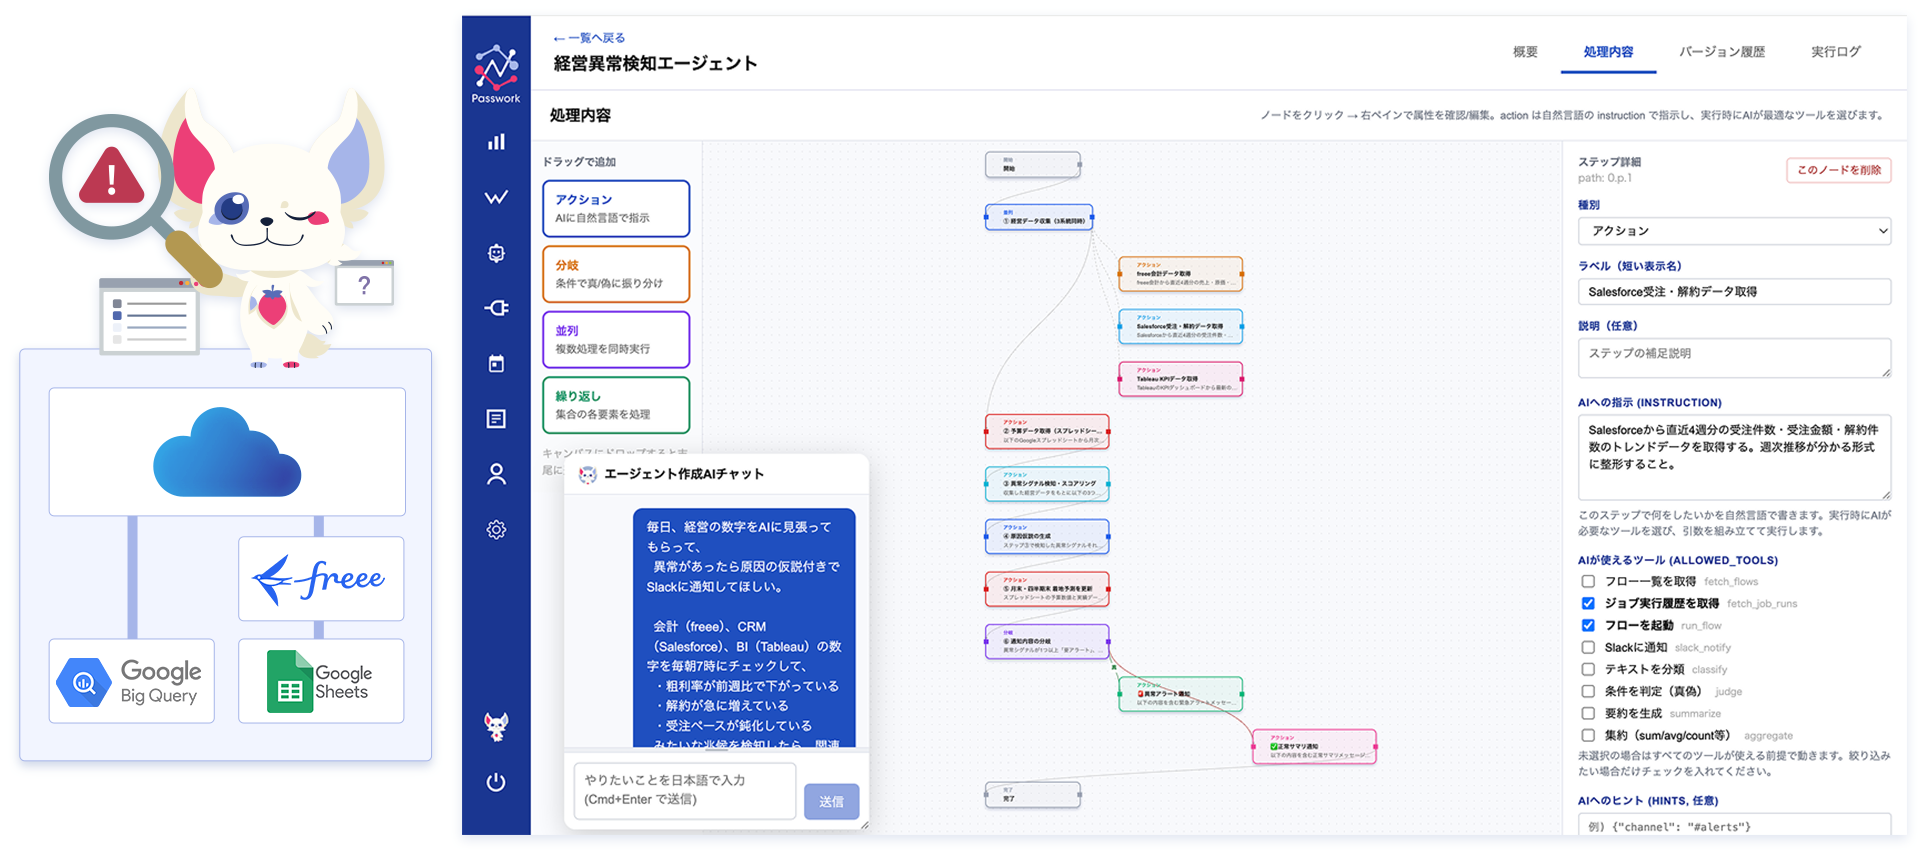The image size is (1920, 863).
Task: Enable the Slackに通知 slack_notify checkbox
Action: pos(1588,647)
